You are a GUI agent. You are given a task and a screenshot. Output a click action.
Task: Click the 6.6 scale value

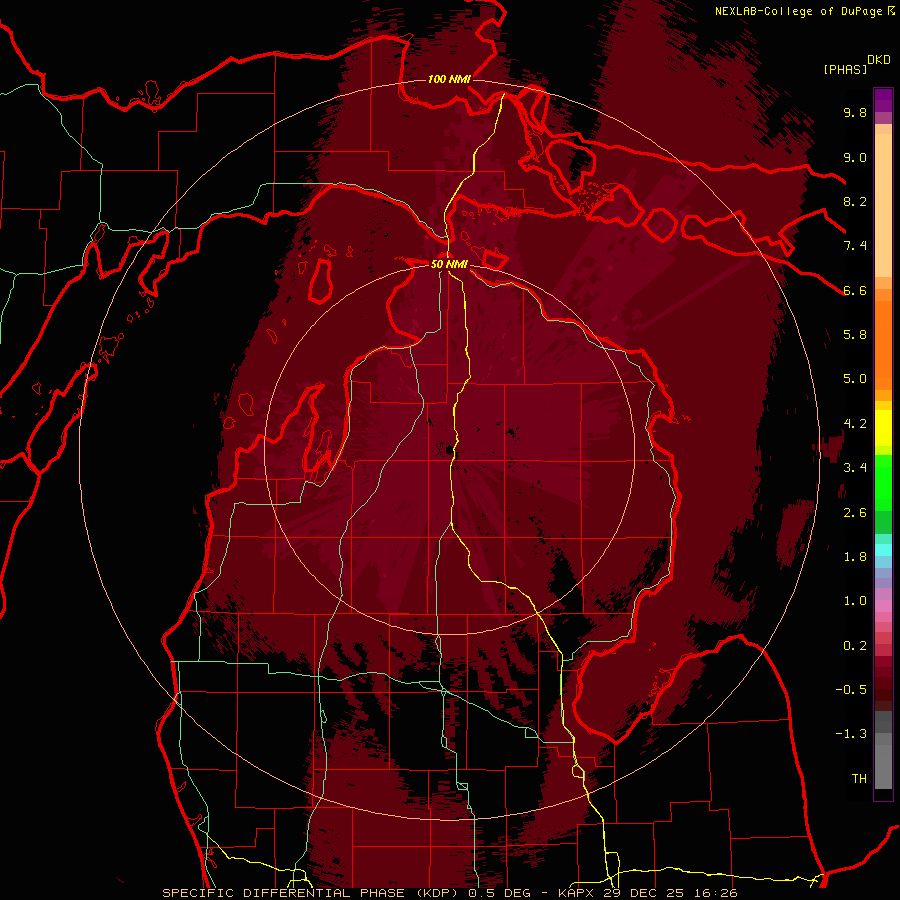click(x=855, y=290)
